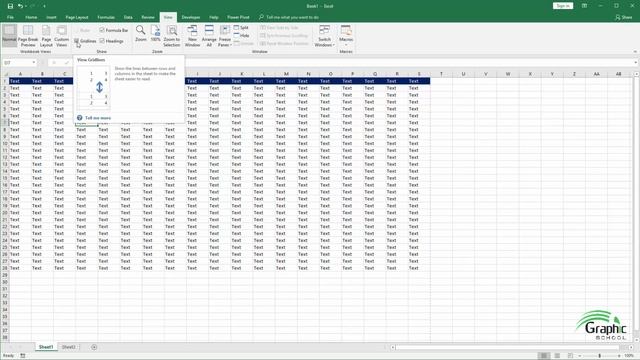Open the Formulas ribbon tab
The height and width of the screenshot is (360, 640).
[106, 17]
